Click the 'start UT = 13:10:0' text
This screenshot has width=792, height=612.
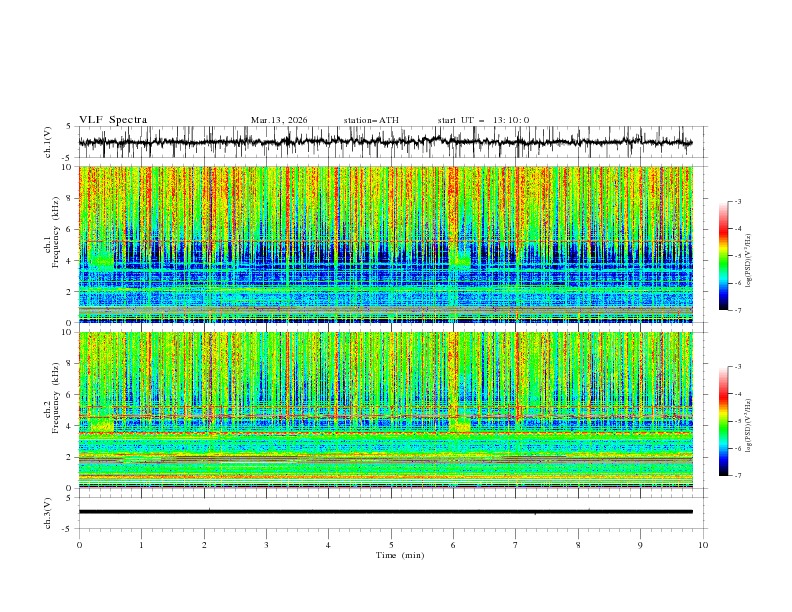[483, 120]
